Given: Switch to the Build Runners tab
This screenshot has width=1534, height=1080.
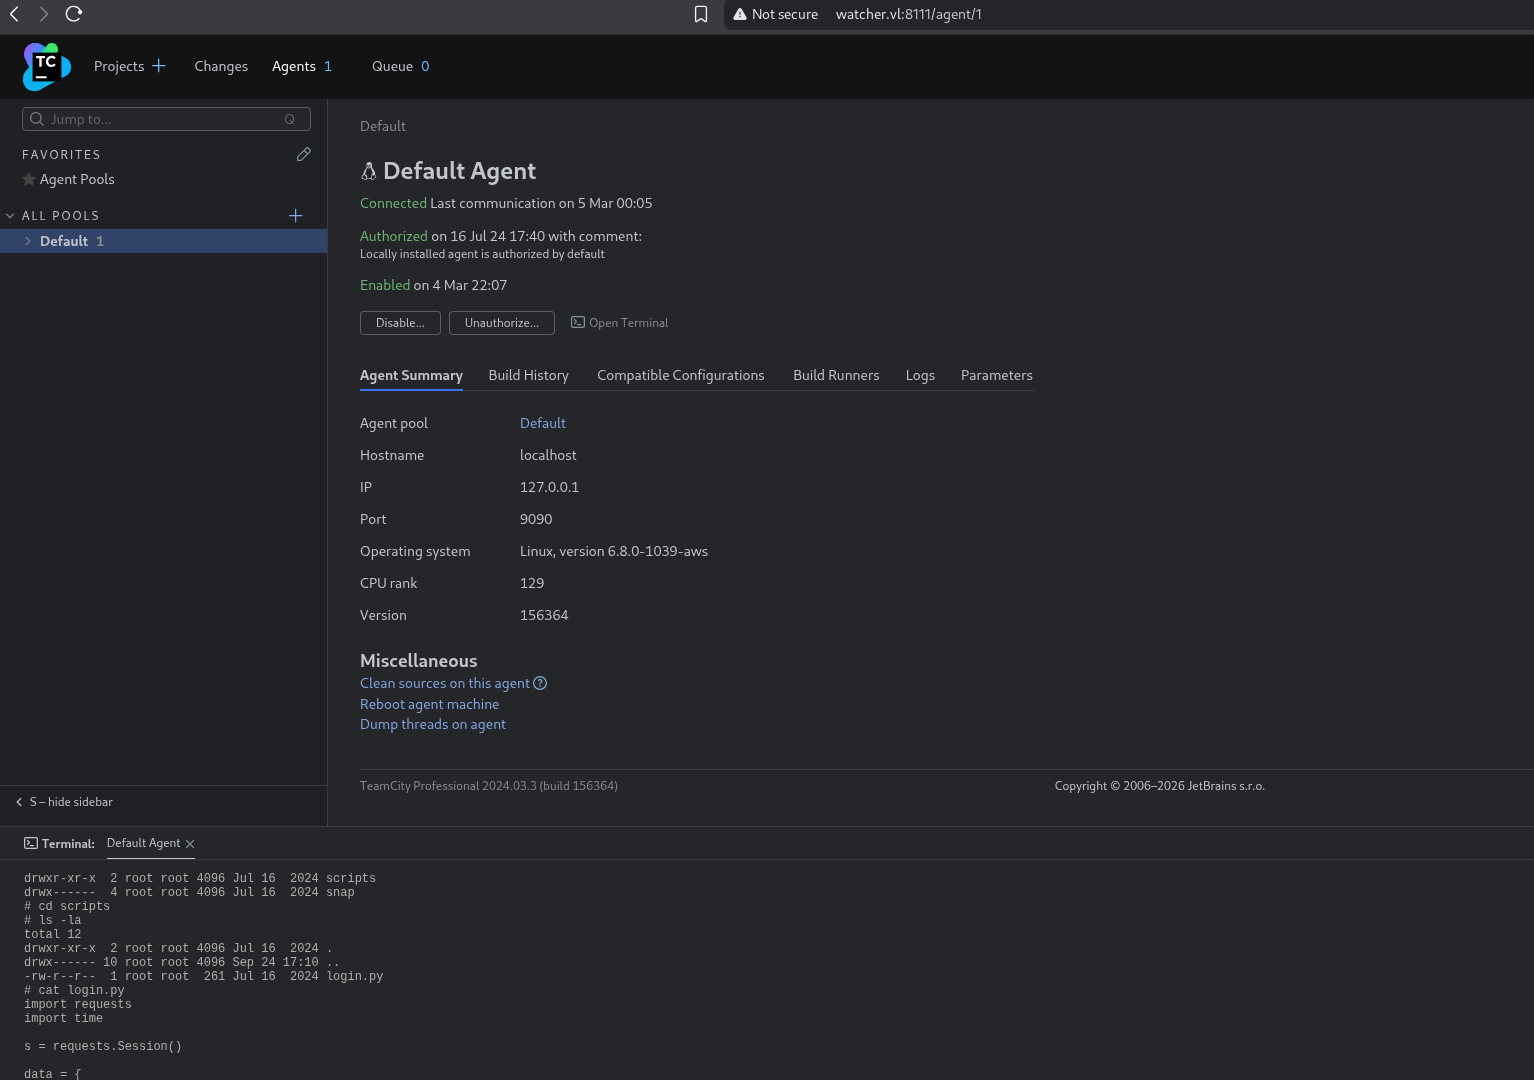Looking at the screenshot, I should 836,375.
